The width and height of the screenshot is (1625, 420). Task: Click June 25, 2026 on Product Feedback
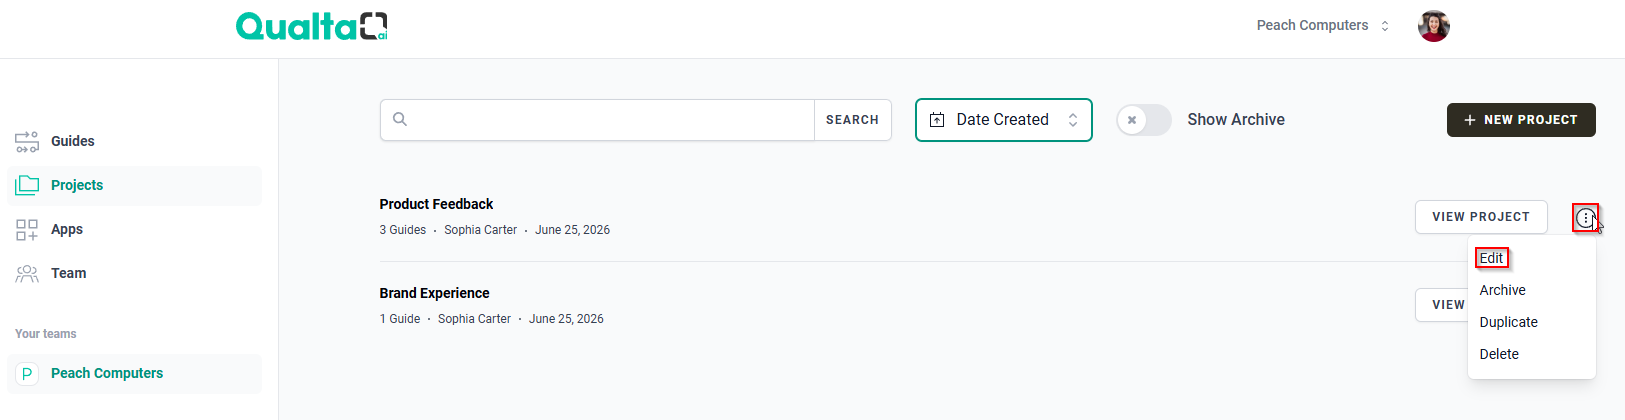coord(572,230)
